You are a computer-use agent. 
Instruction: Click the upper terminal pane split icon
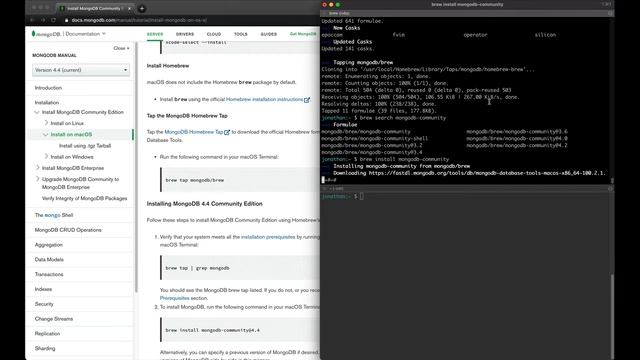(x=610, y=13)
